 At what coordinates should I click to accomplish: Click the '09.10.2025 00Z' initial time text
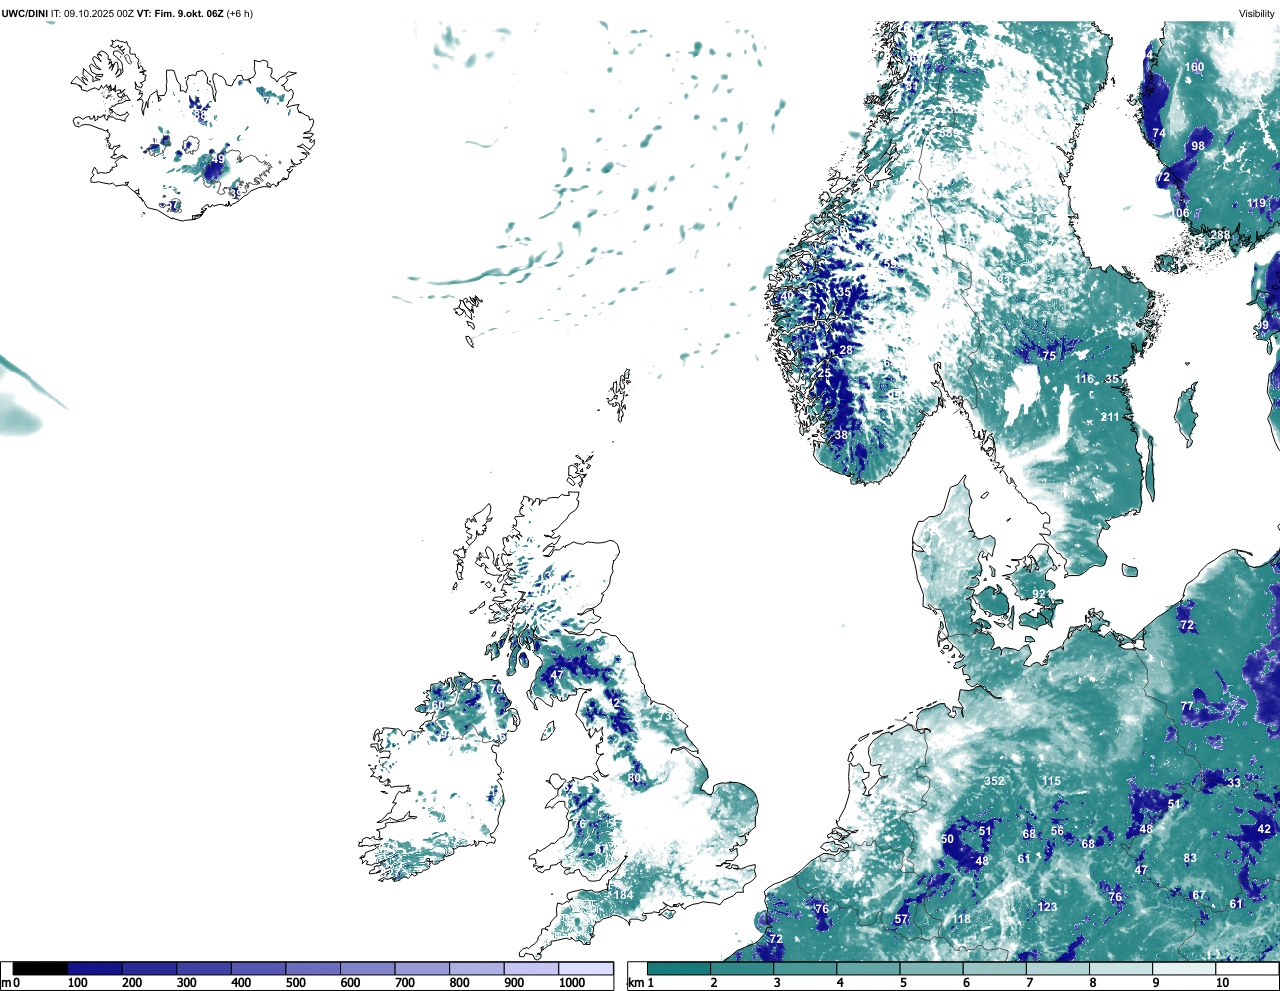coord(99,13)
